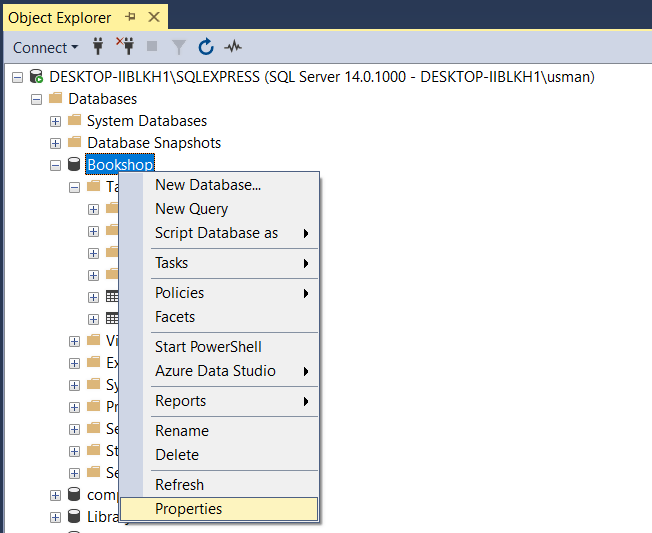The image size is (652, 533).
Task: Click the Stop square icon in toolbar
Action: pos(152,47)
